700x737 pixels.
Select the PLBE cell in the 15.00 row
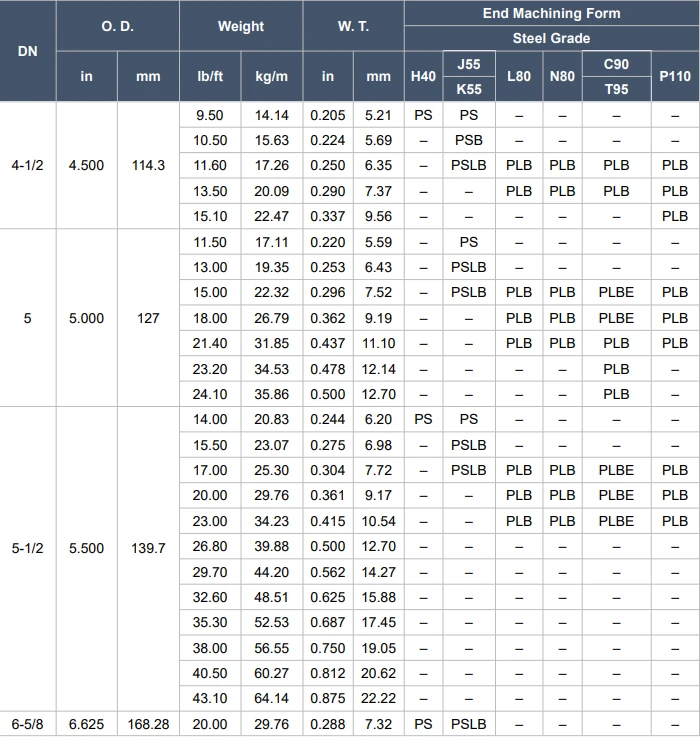coord(616,292)
